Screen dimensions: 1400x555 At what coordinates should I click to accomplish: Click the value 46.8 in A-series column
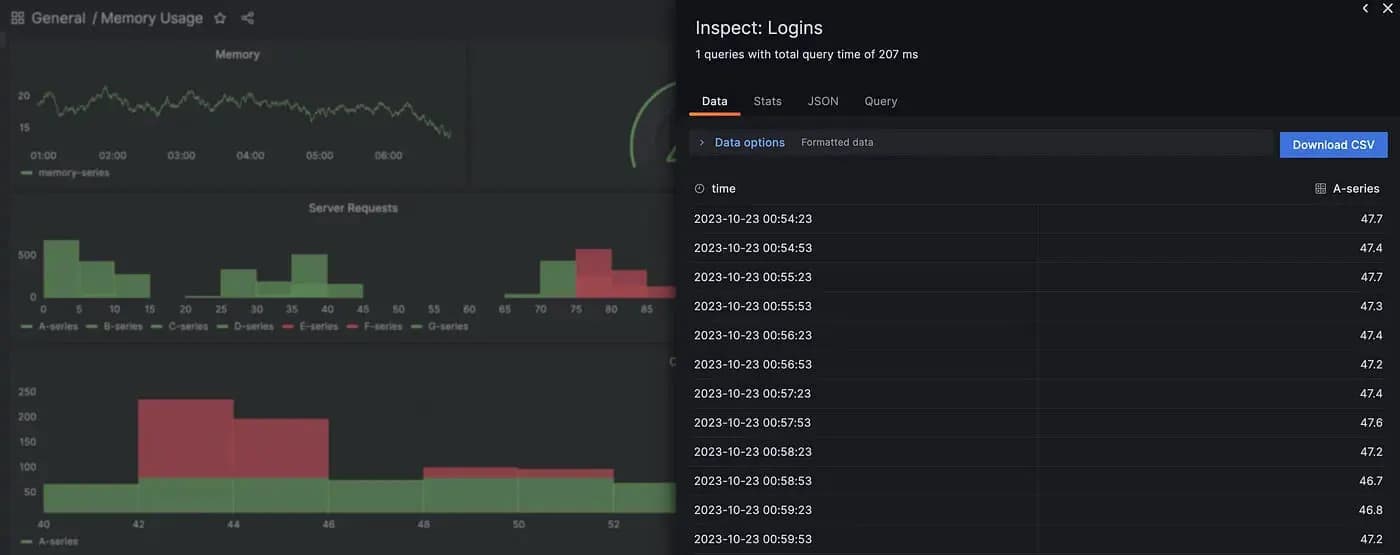[x=1371, y=510]
